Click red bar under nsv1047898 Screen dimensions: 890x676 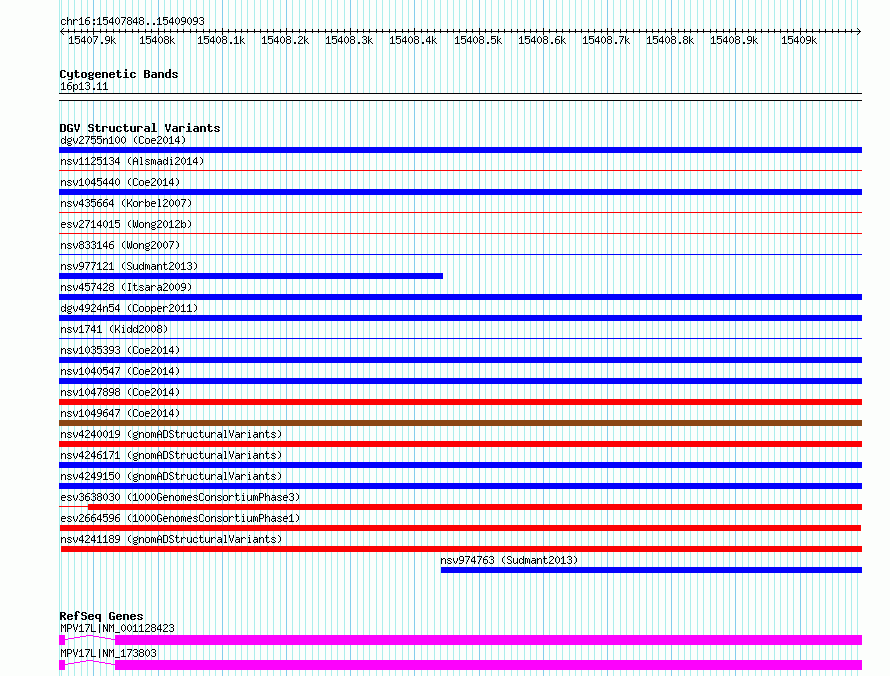[x=460, y=402]
